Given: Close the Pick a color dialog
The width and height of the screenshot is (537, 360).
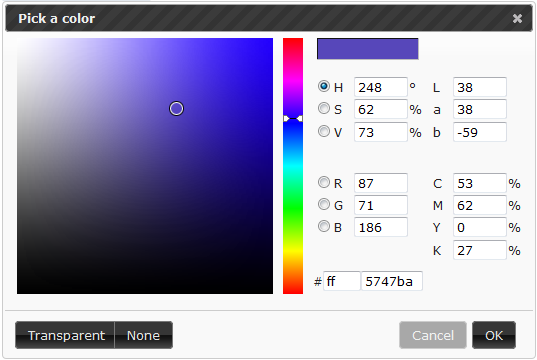Looking at the screenshot, I should click(517, 18).
